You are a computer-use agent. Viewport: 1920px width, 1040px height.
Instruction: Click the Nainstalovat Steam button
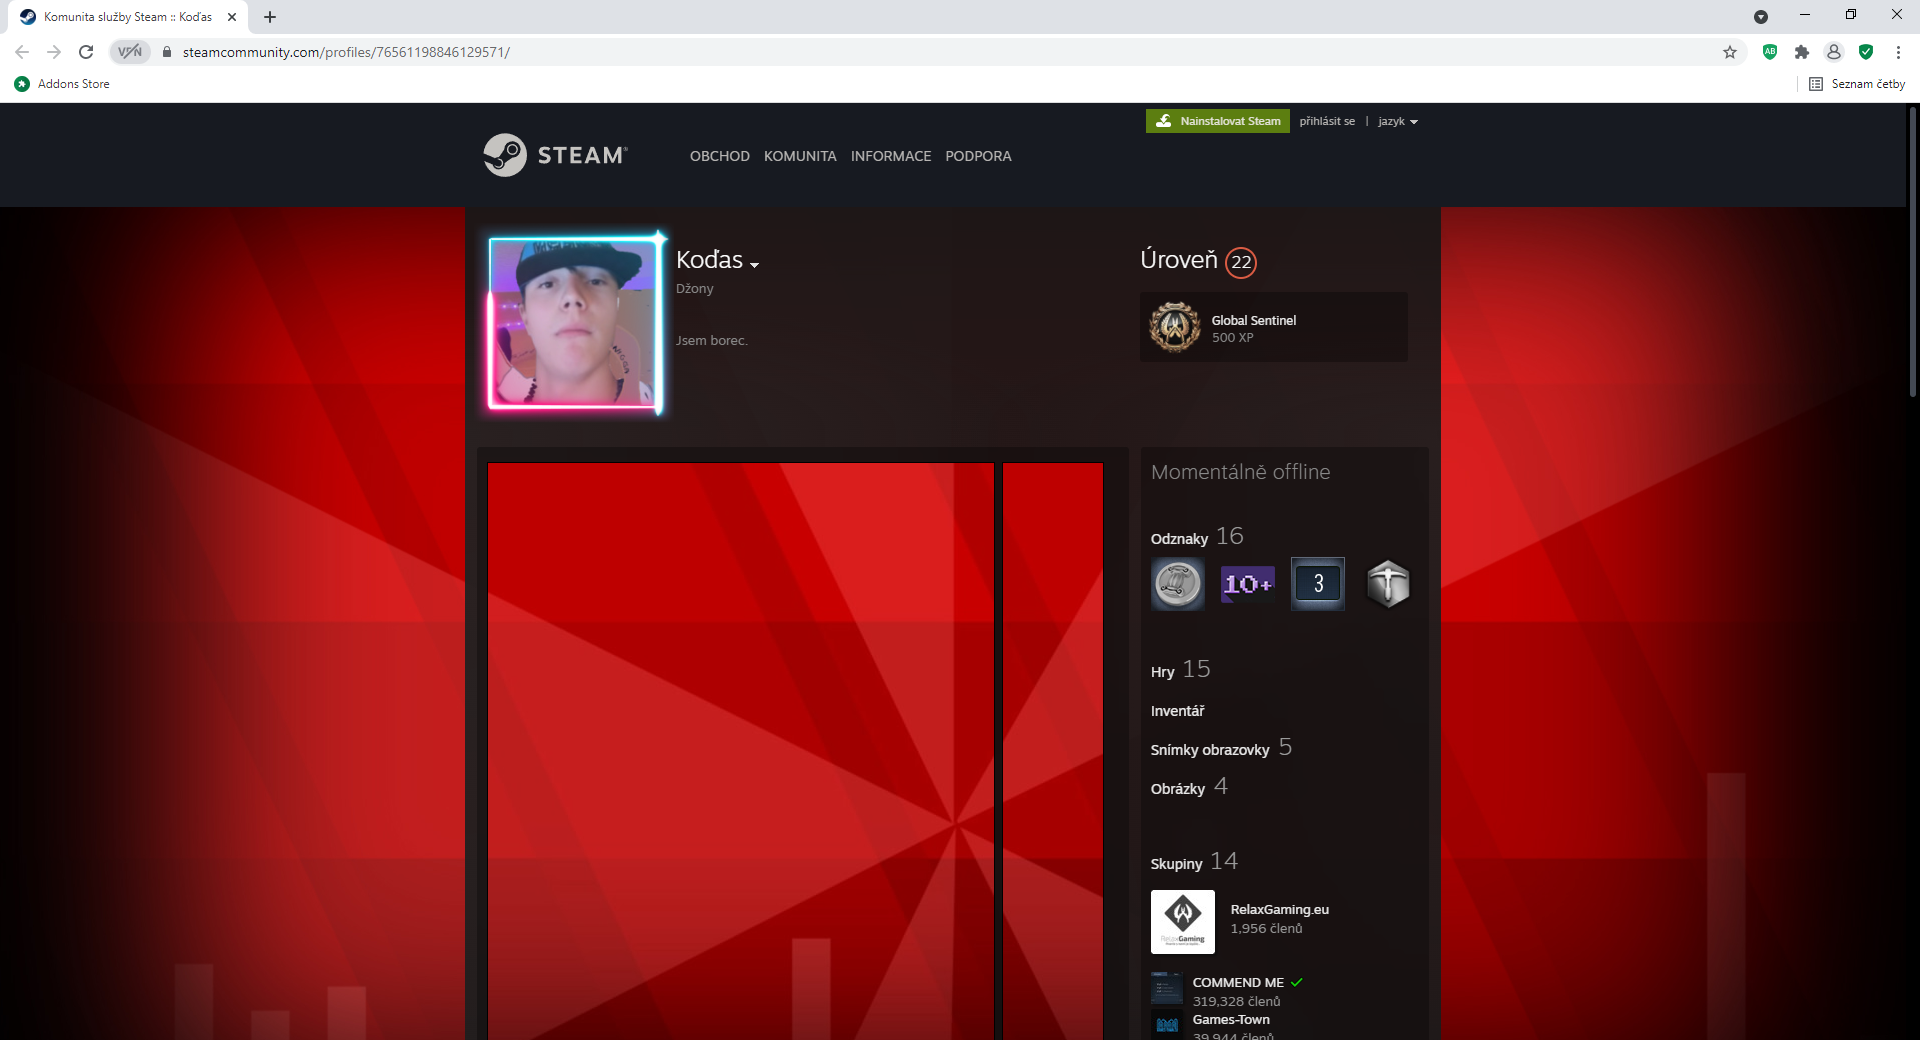click(1218, 121)
